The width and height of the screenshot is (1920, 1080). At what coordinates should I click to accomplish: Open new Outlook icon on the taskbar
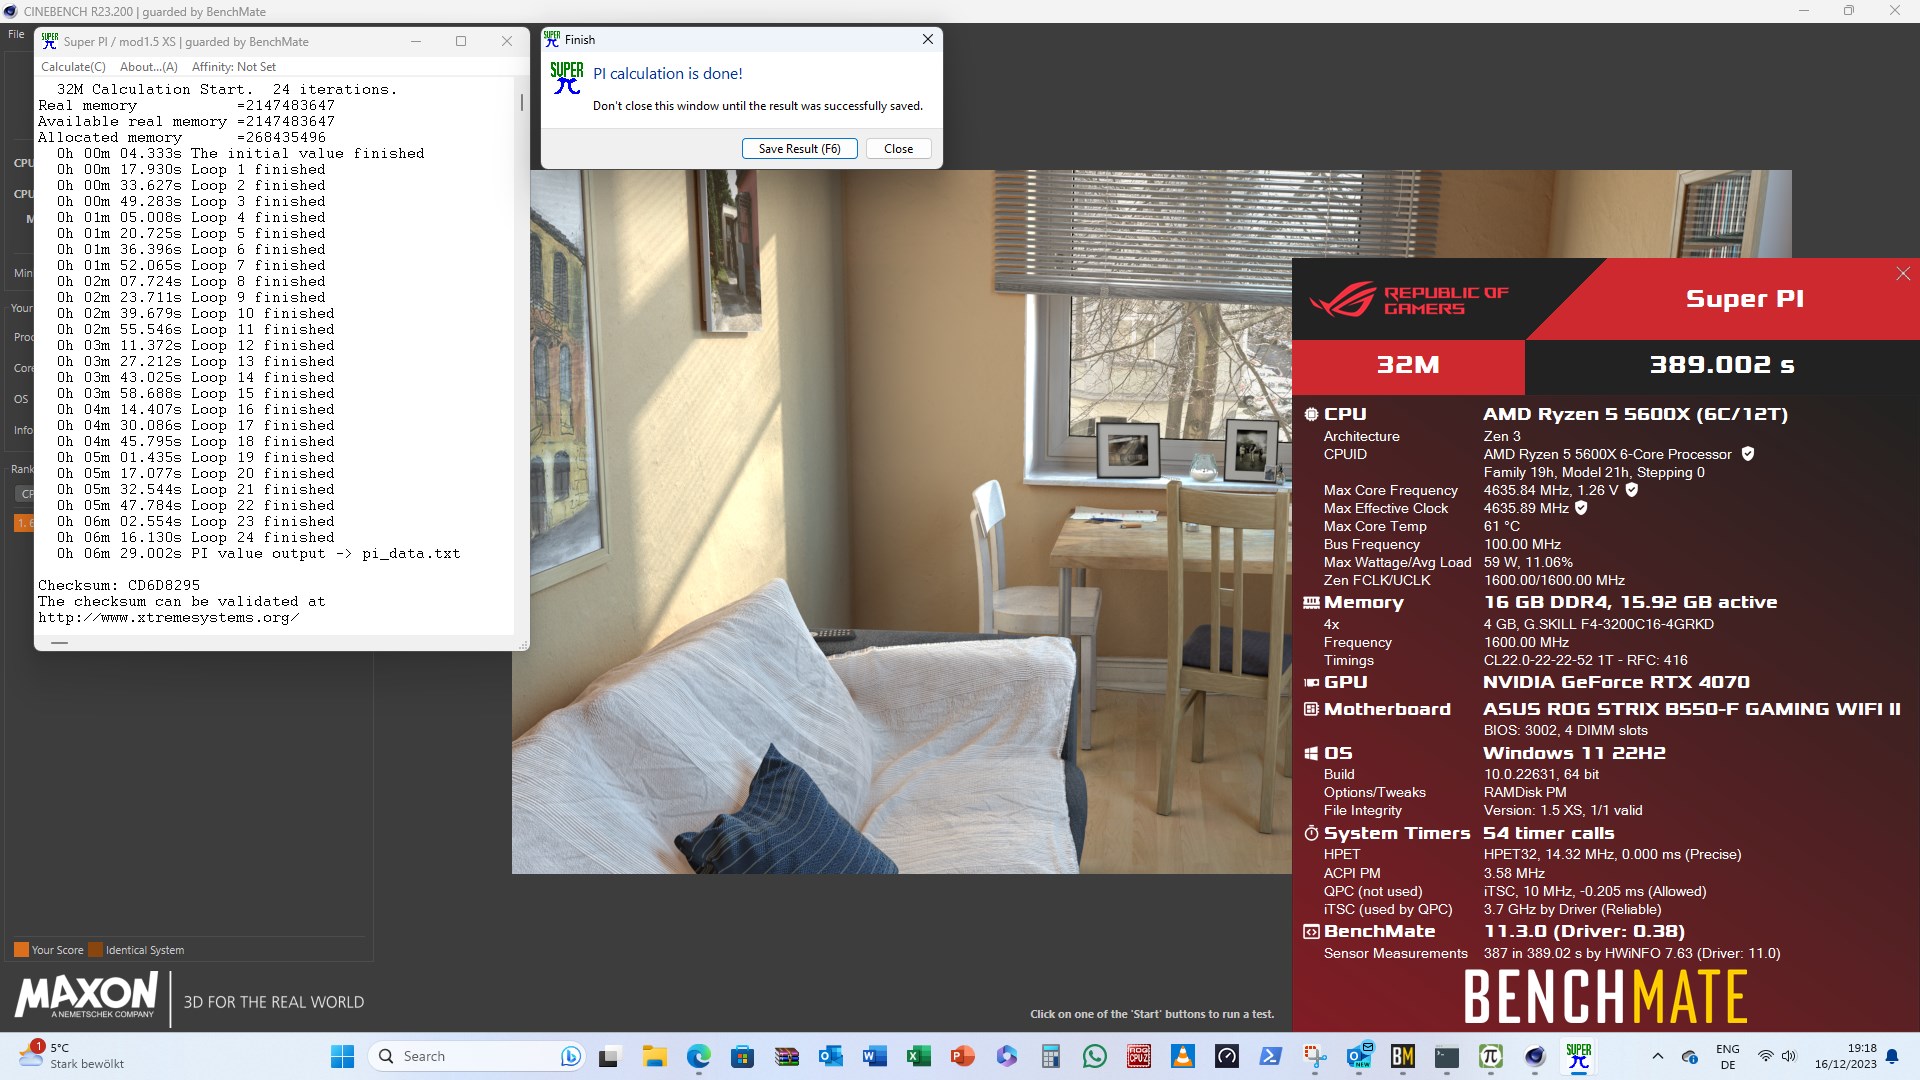coord(1359,1056)
